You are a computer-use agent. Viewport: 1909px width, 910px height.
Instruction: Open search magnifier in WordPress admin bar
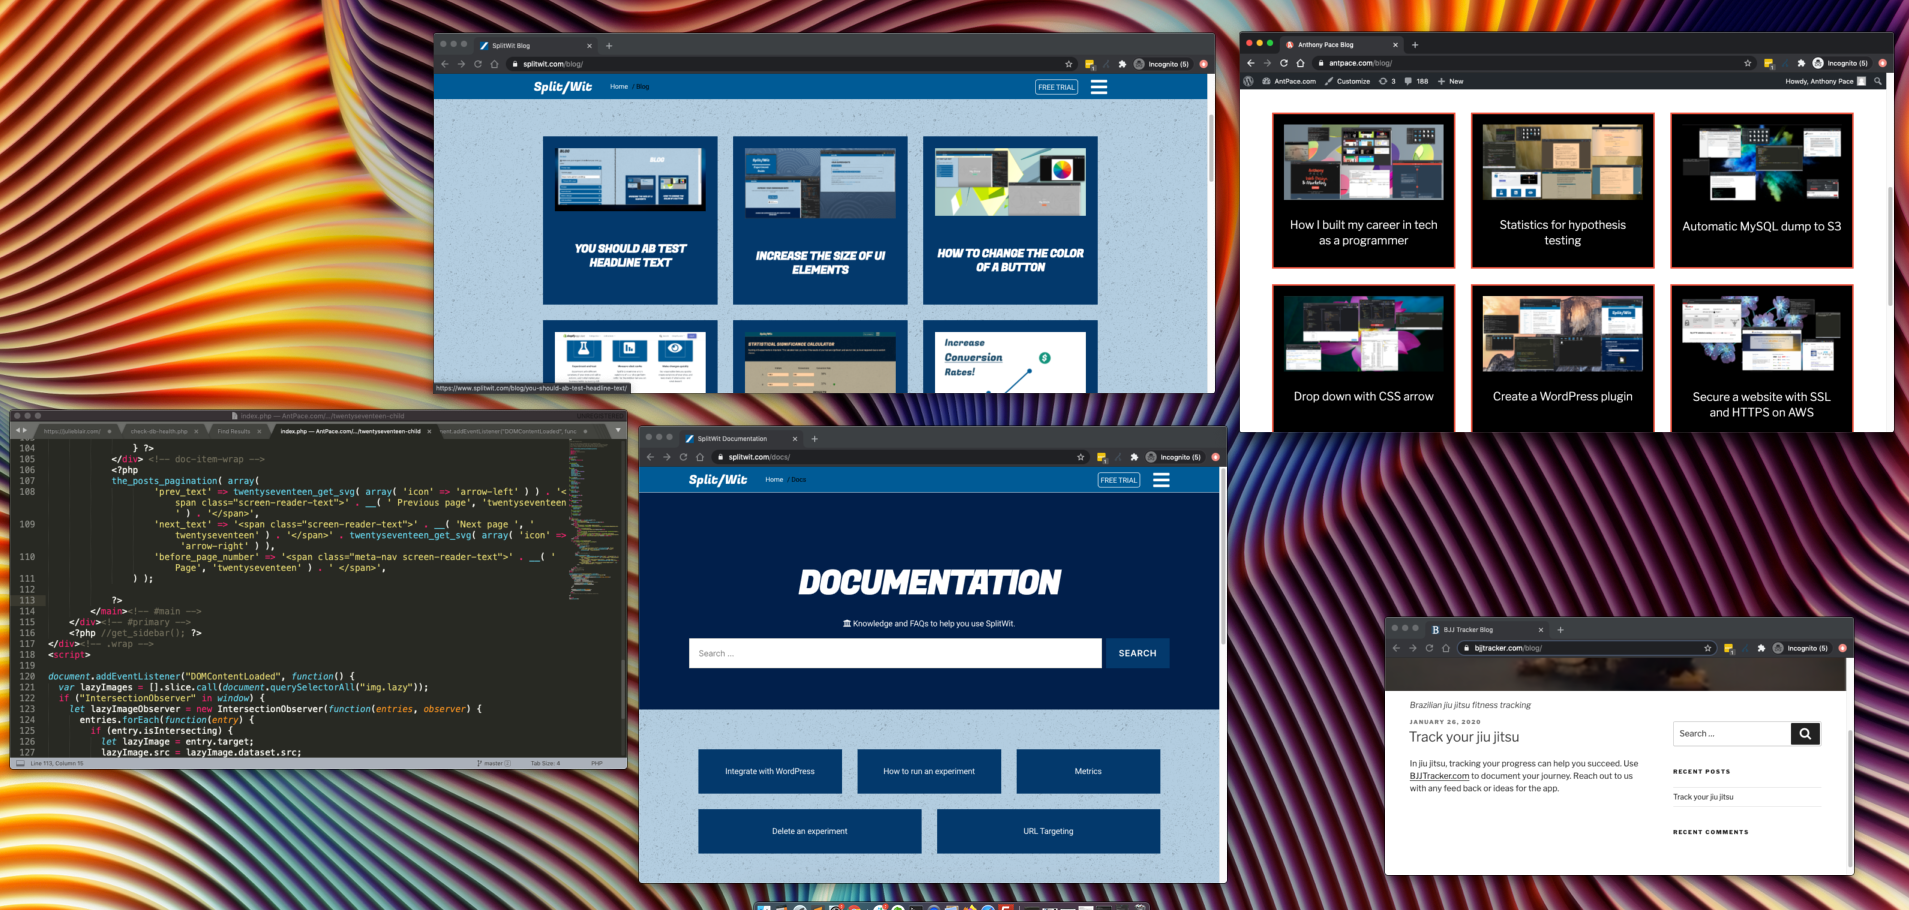(1878, 81)
